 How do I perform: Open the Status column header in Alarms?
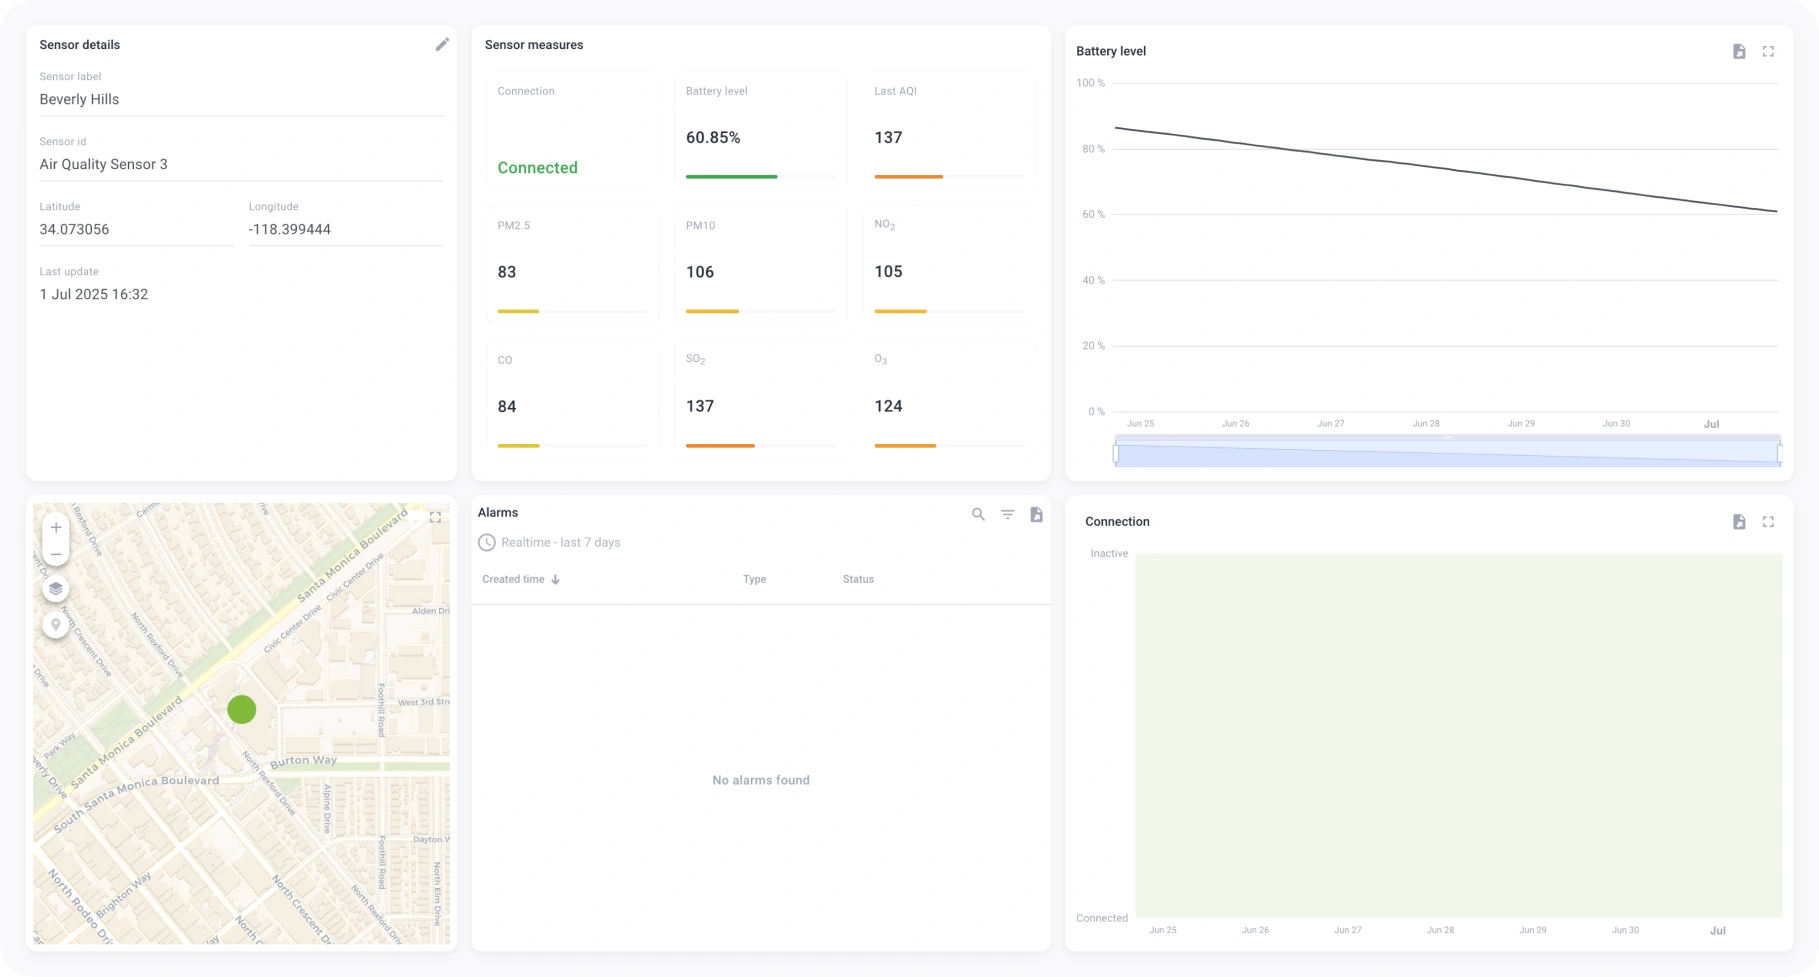[x=858, y=579]
